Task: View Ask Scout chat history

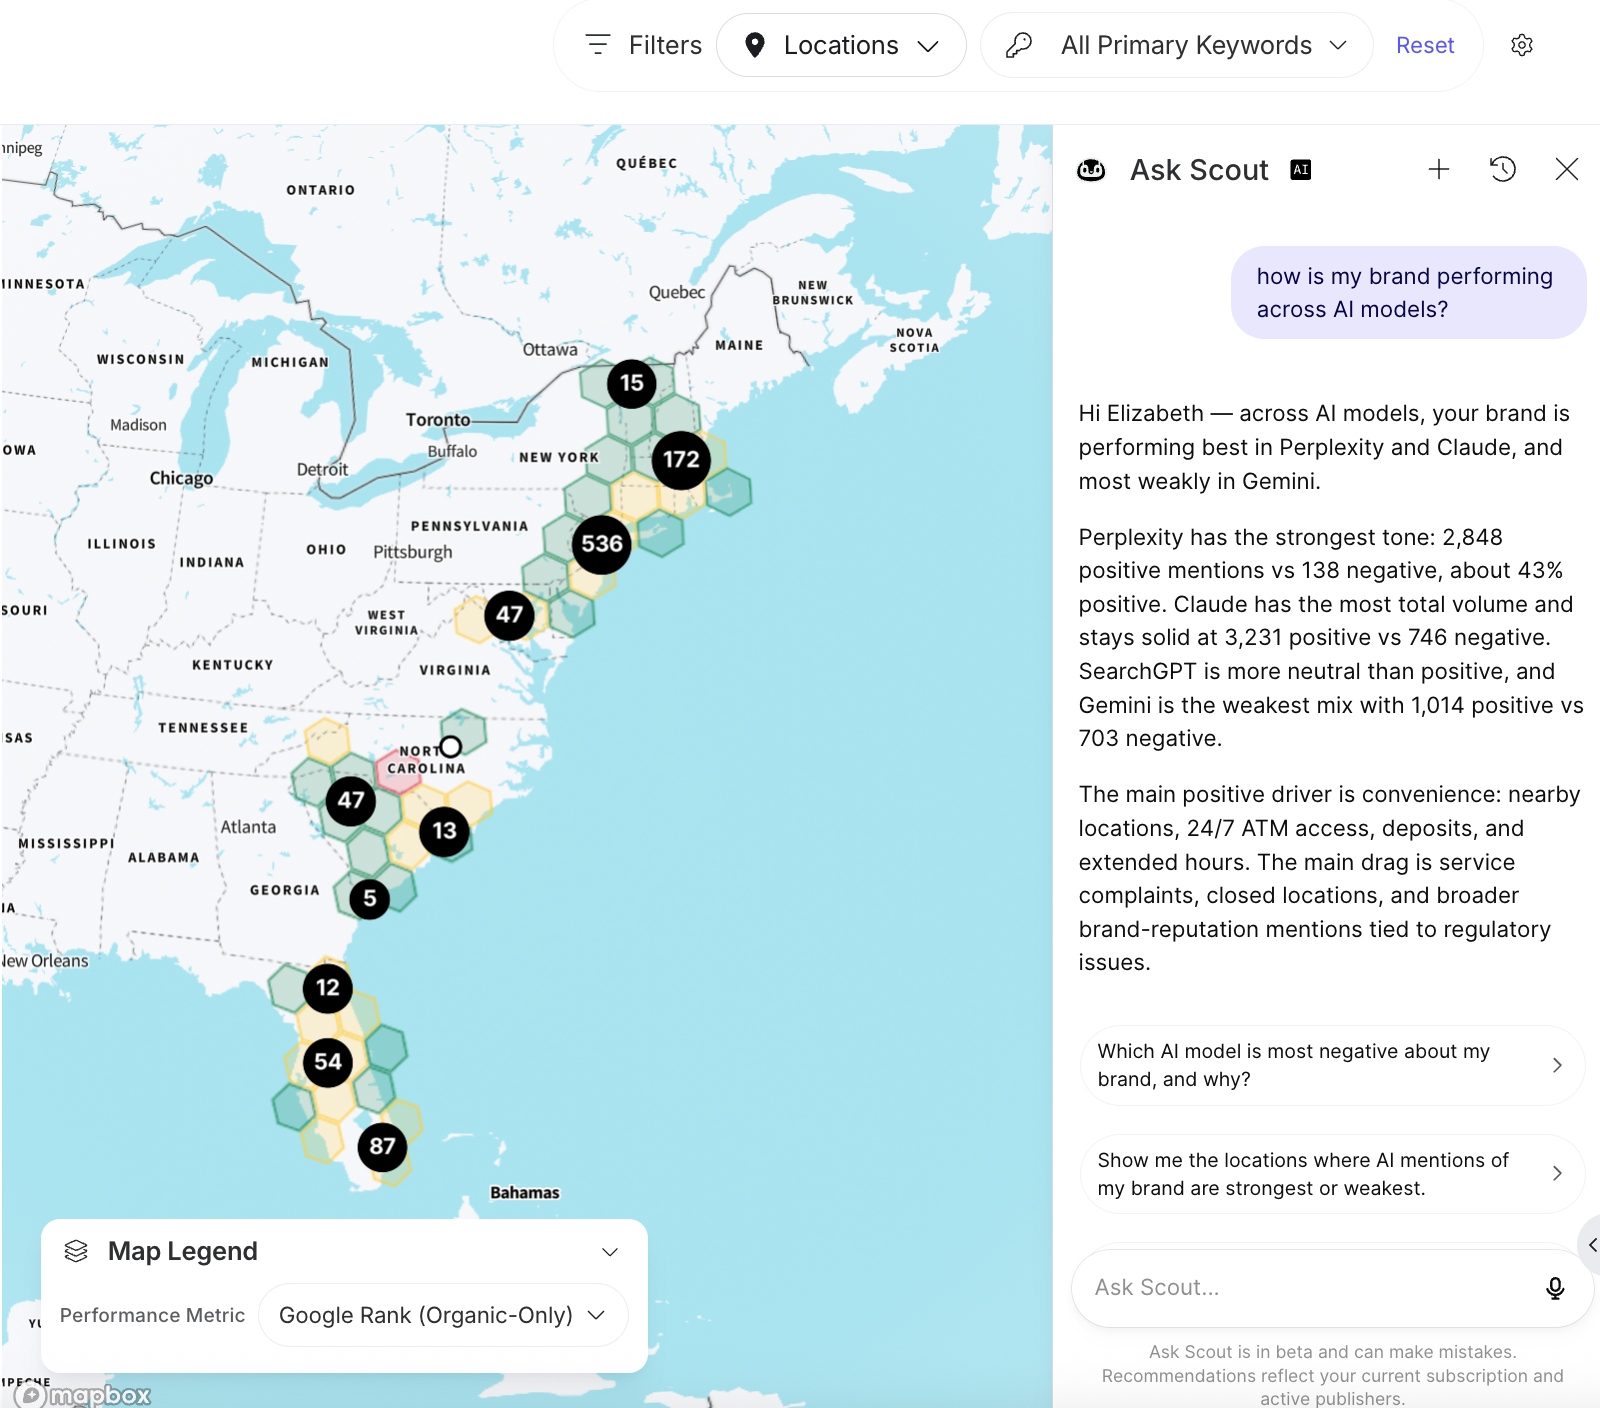Action: [x=1502, y=170]
